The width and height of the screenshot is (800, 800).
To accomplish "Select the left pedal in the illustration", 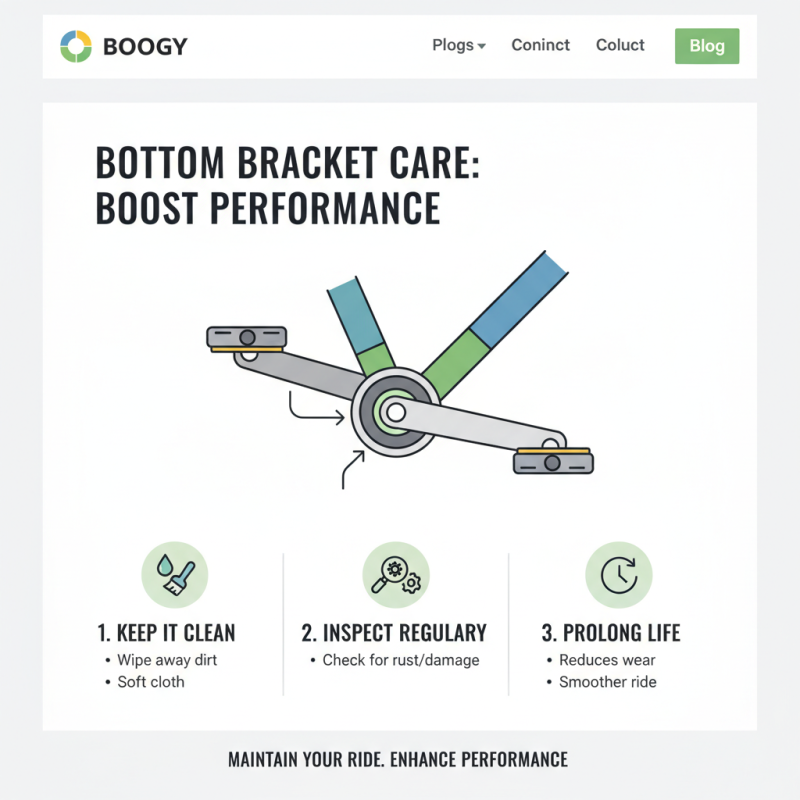I will tap(247, 338).
